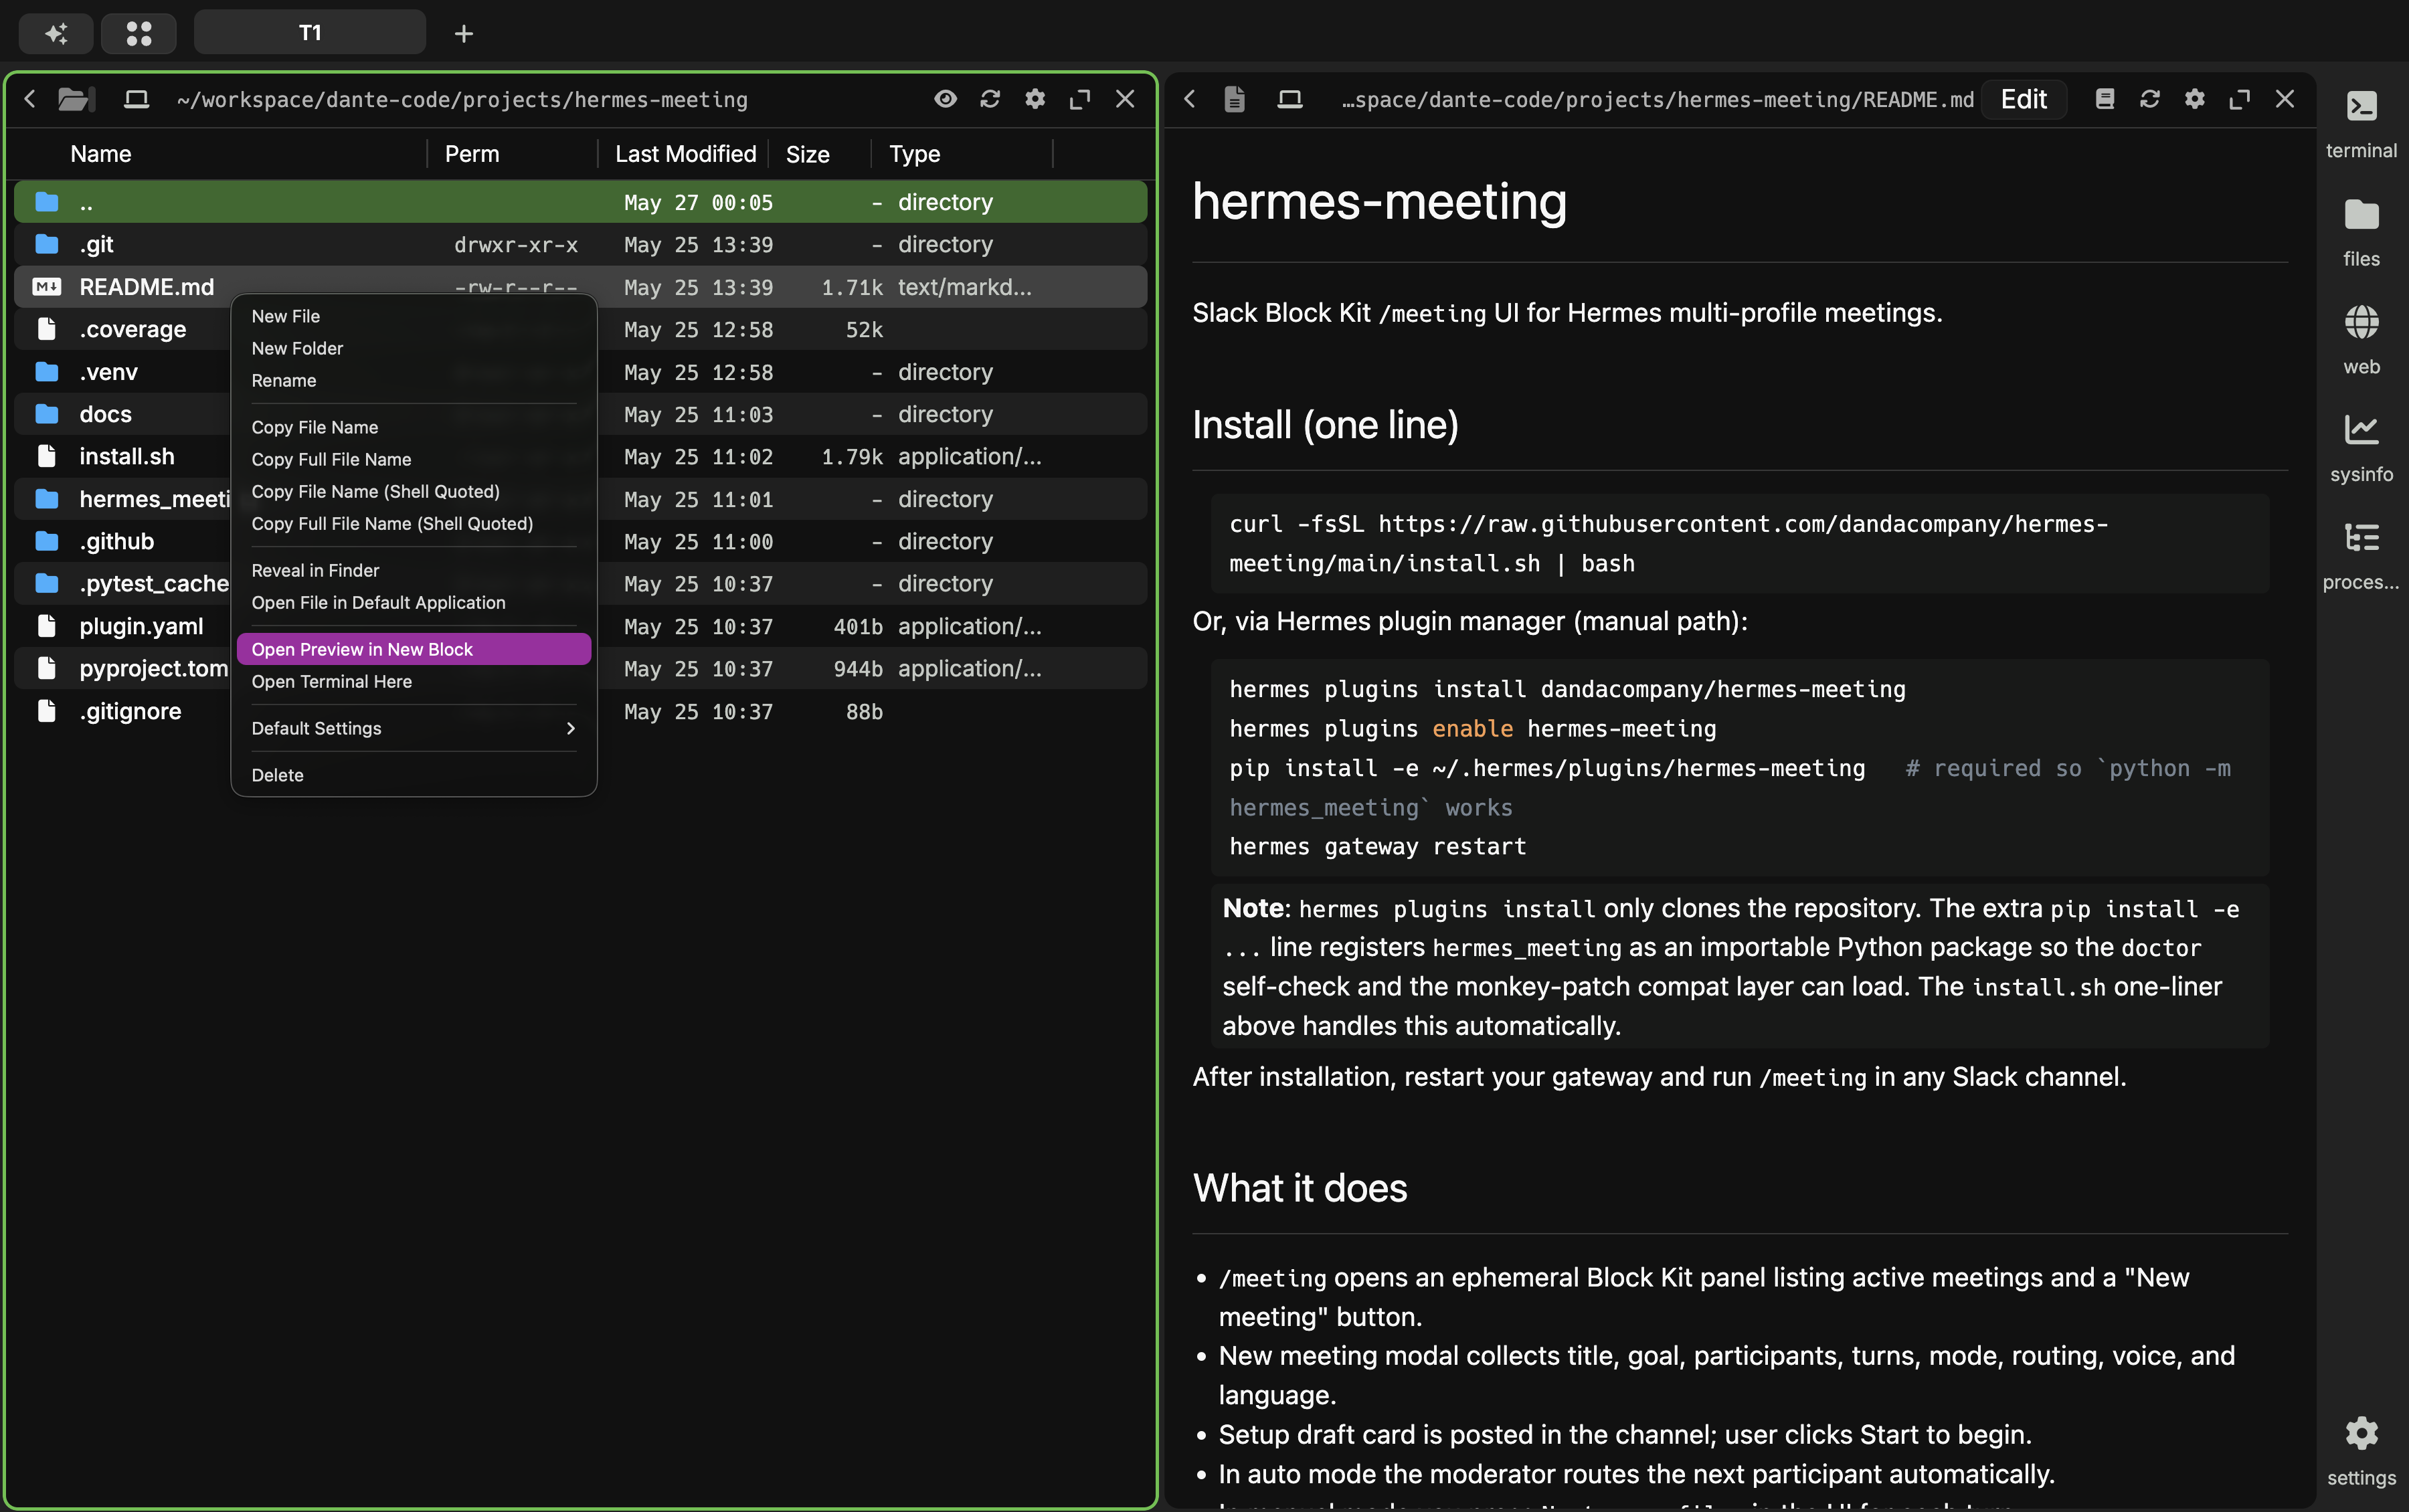Image resolution: width=2409 pixels, height=1512 pixels.
Task: Open file browser block settings gear
Action: tap(1035, 99)
